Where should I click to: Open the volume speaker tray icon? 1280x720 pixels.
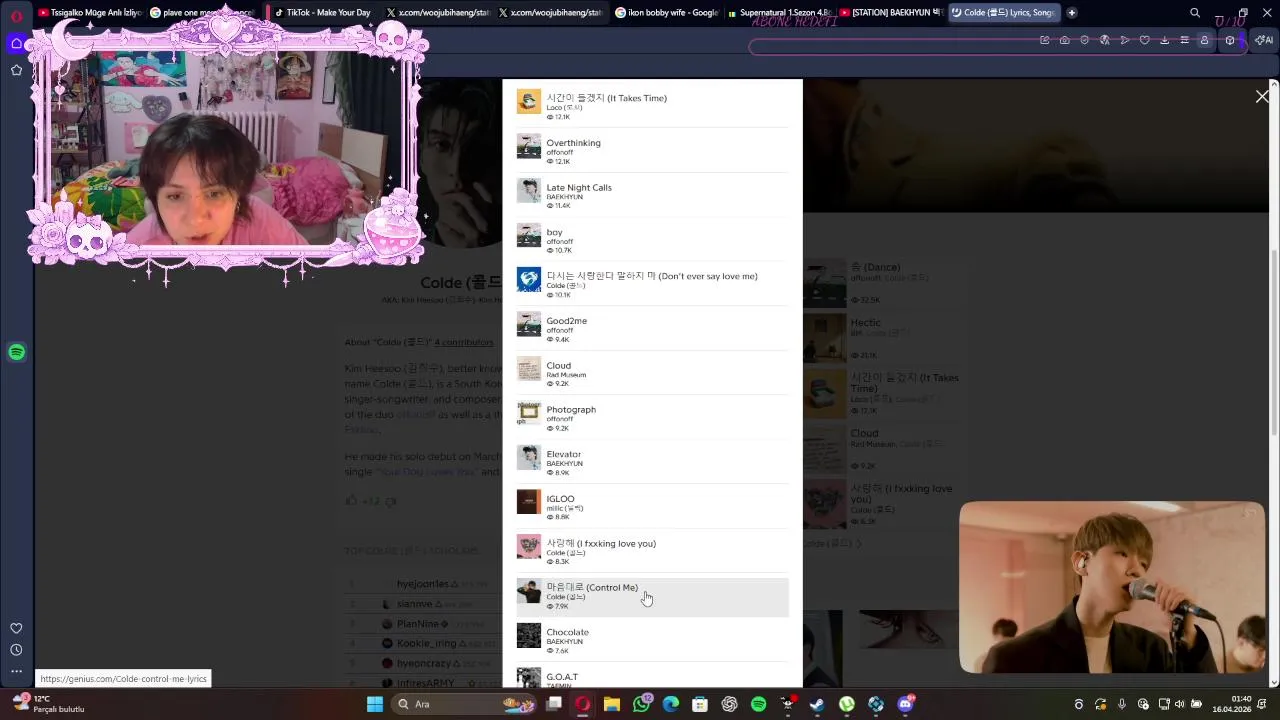1180,704
